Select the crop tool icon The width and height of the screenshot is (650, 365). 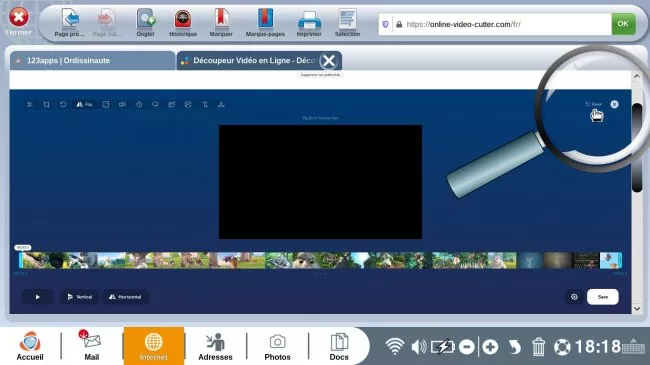[x=46, y=105]
